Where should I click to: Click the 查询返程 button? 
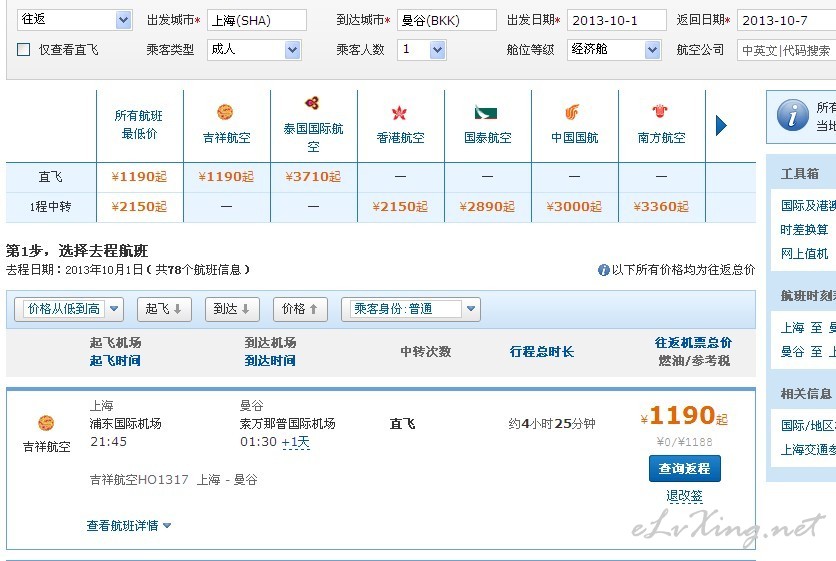[685, 468]
